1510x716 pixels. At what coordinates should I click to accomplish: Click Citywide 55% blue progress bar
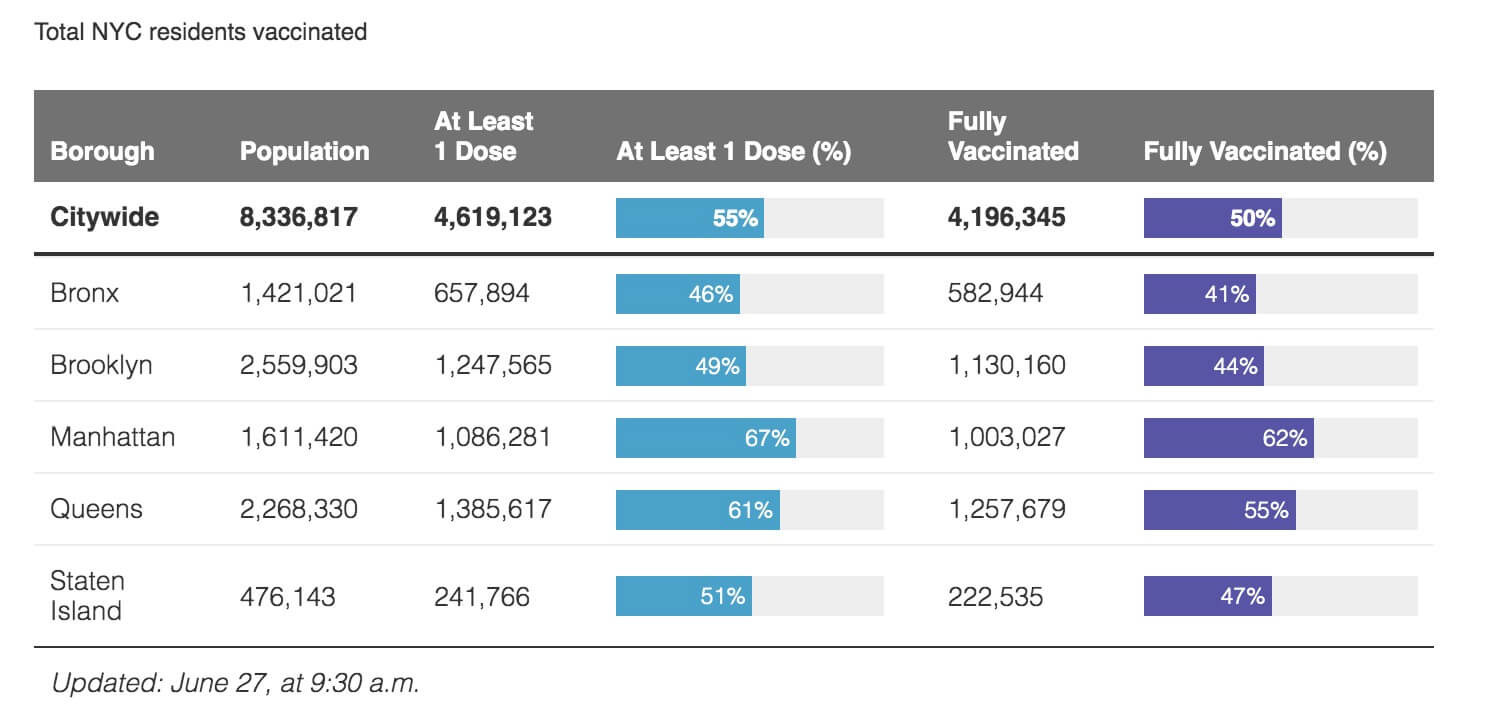(690, 218)
